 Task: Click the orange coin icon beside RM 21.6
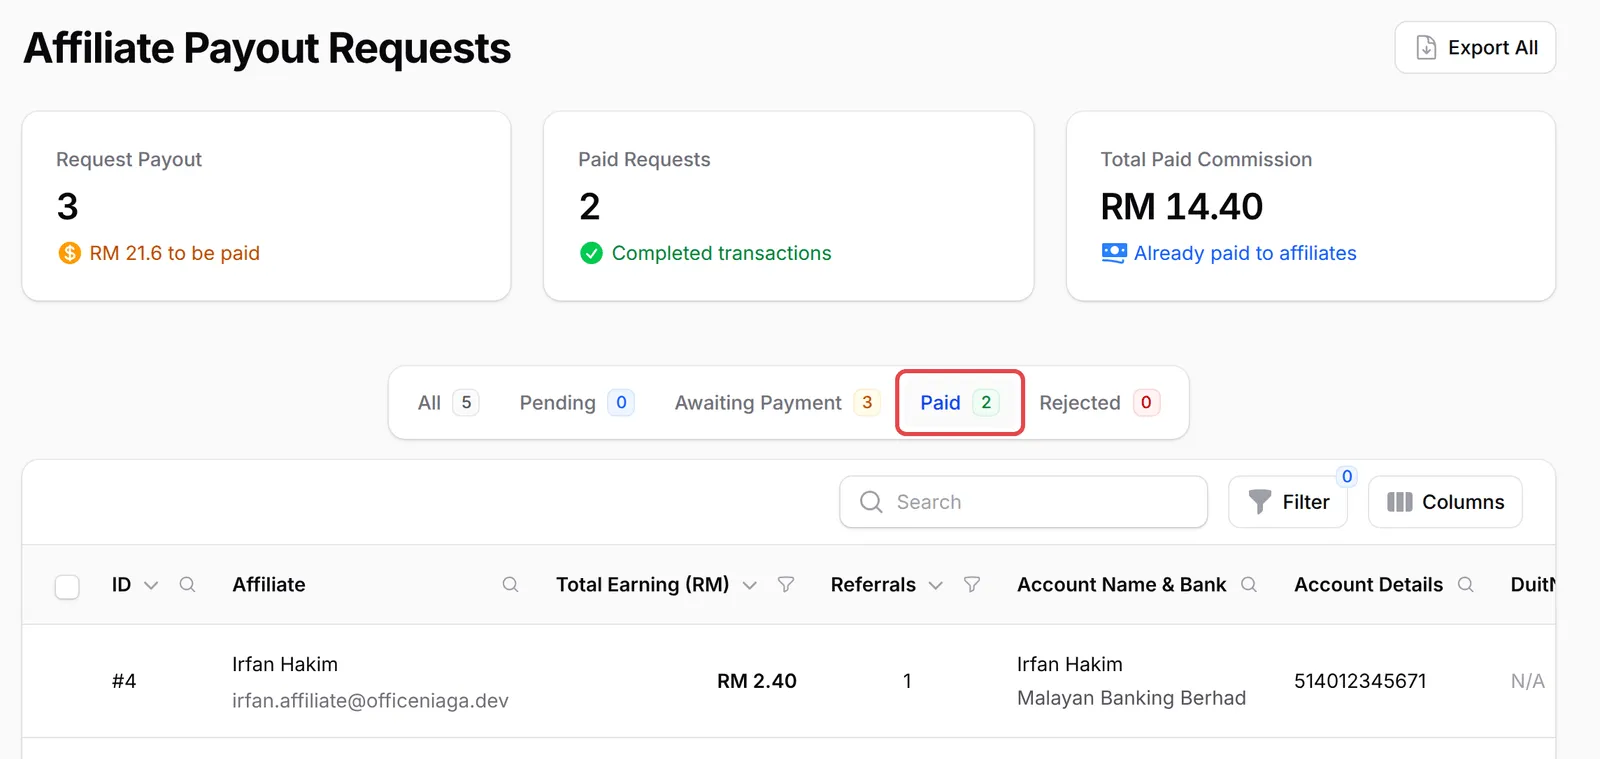[69, 253]
